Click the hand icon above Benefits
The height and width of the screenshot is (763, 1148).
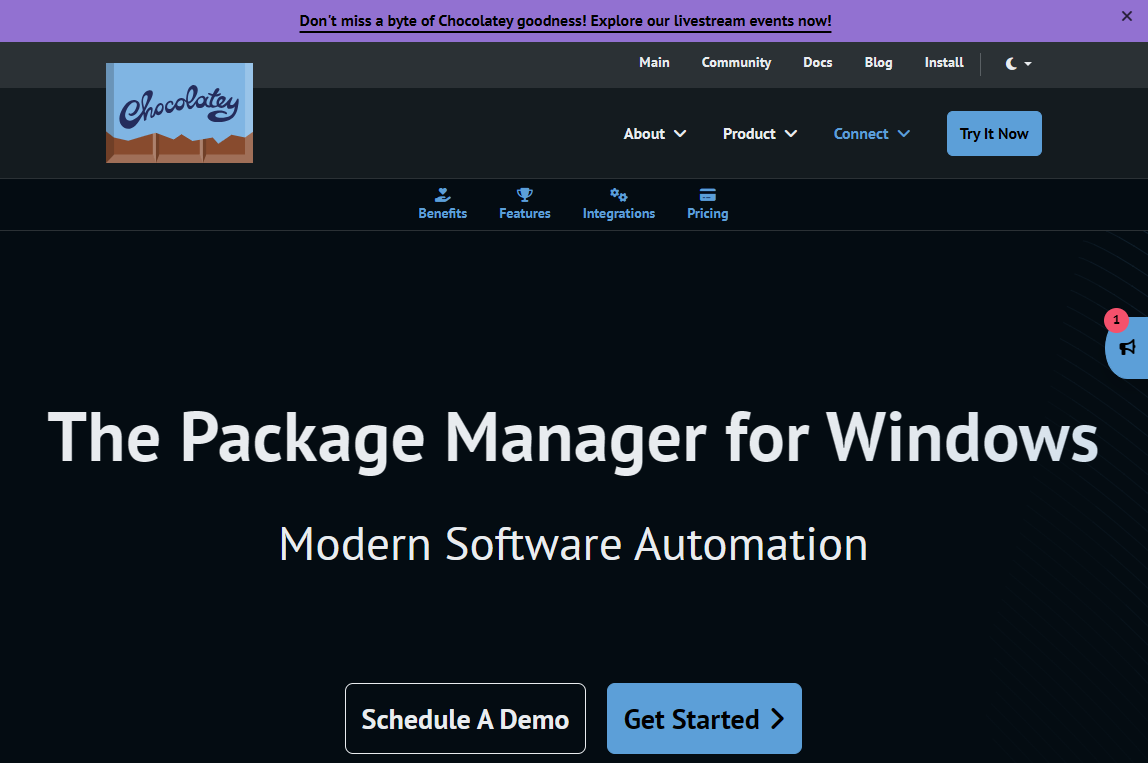tap(442, 195)
